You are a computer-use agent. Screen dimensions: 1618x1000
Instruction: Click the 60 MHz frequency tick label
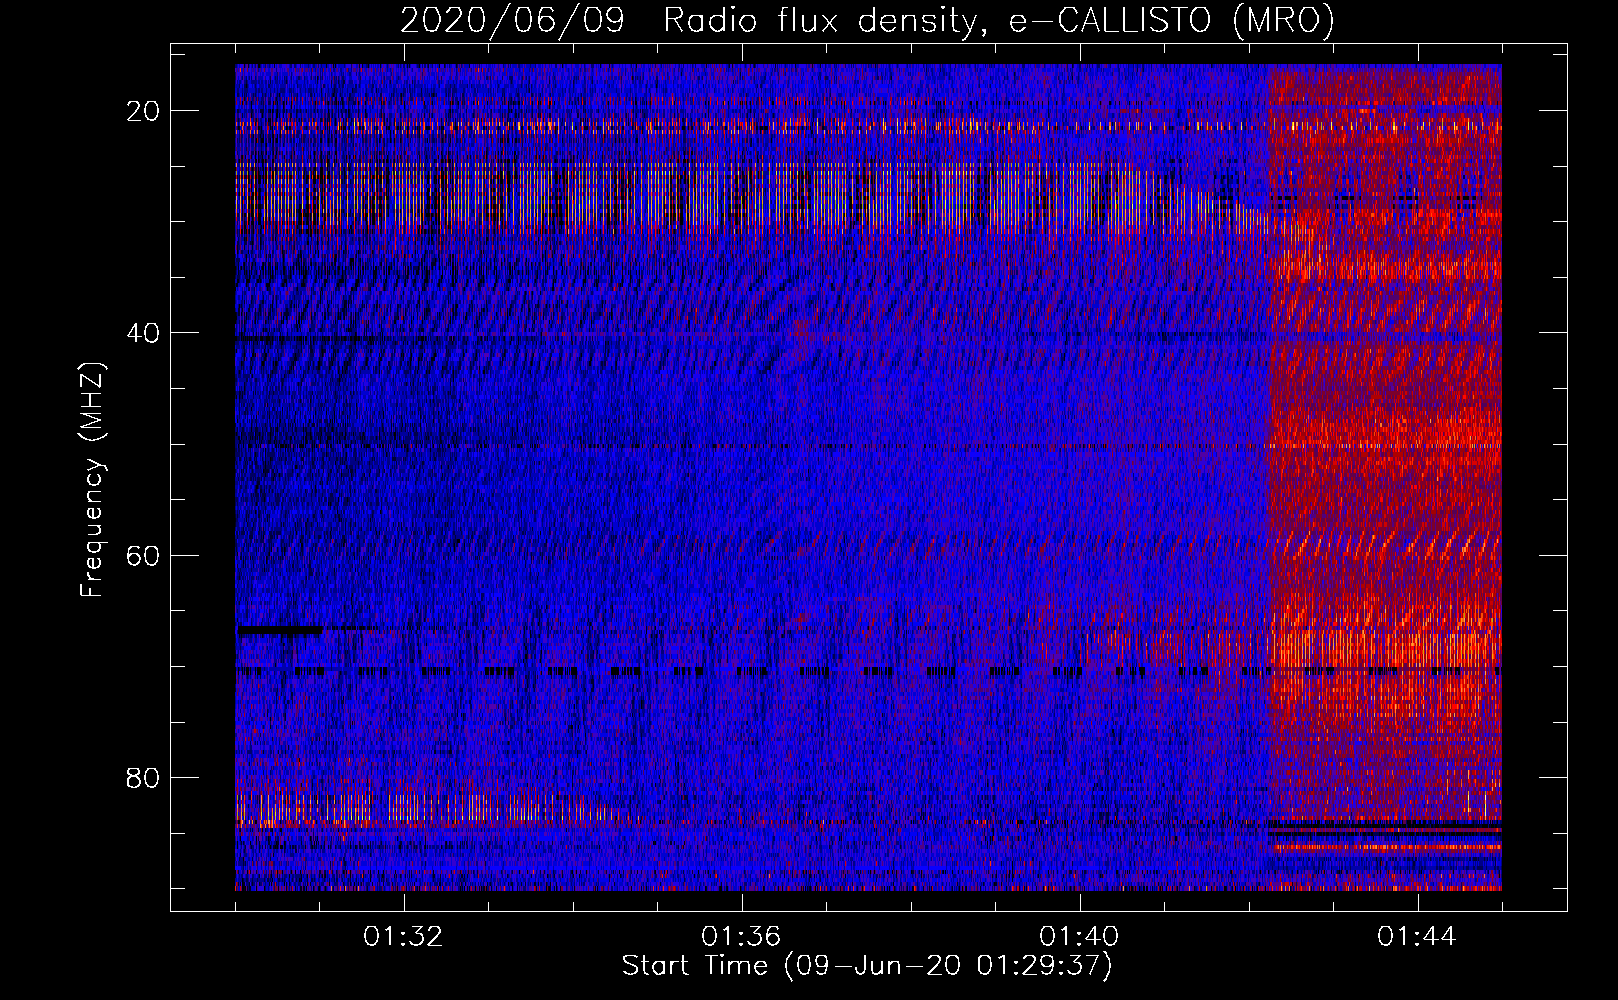point(143,555)
